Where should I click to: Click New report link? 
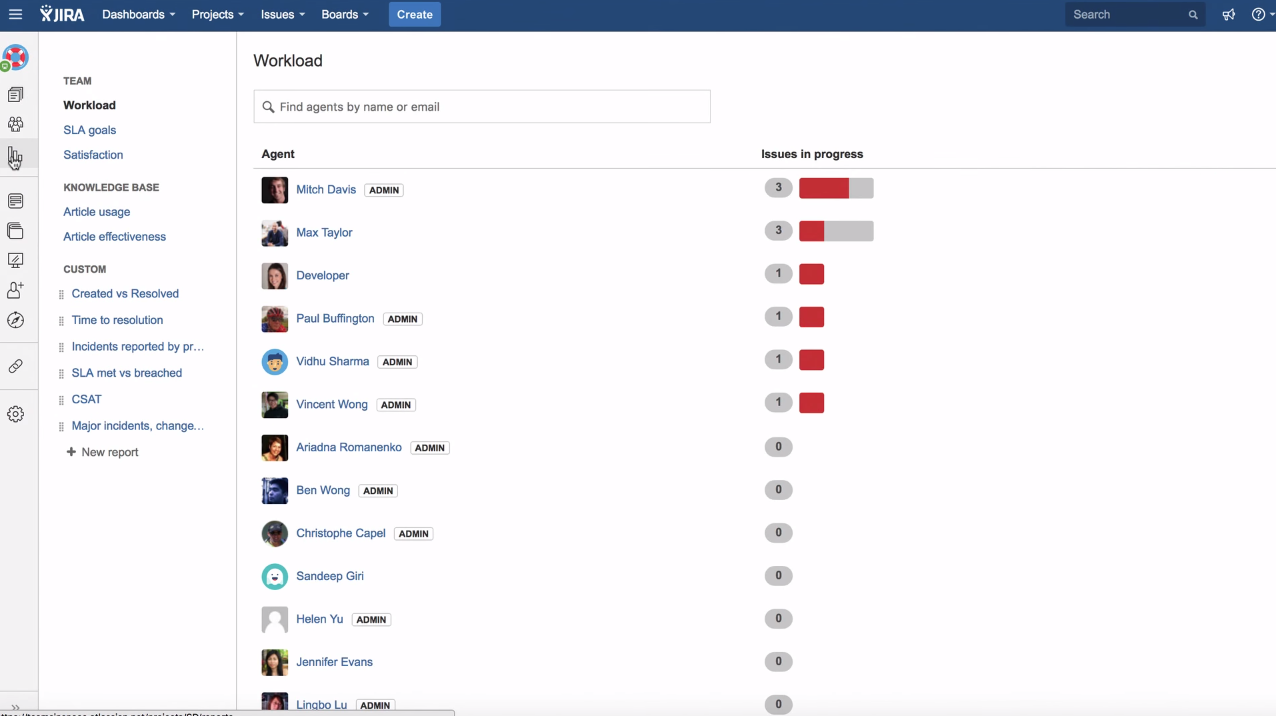click(110, 452)
